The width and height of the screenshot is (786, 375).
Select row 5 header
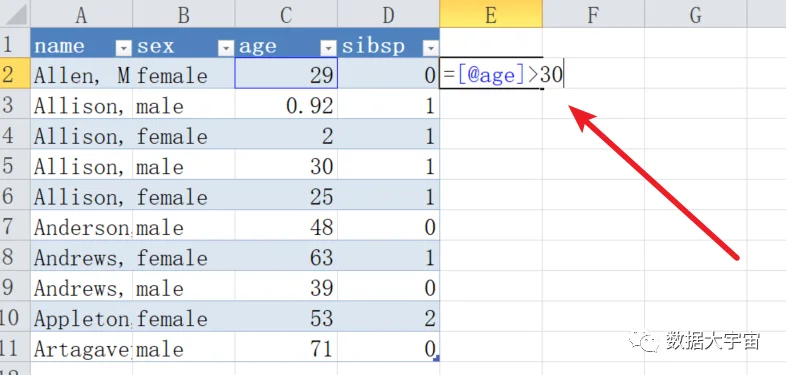(x=15, y=164)
